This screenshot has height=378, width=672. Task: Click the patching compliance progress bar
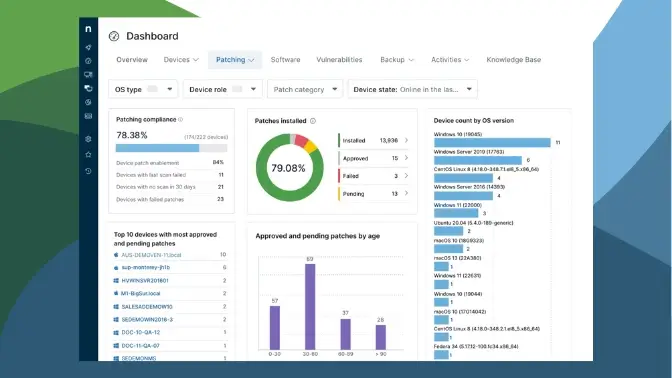pyautogui.click(x=171, y=148)
